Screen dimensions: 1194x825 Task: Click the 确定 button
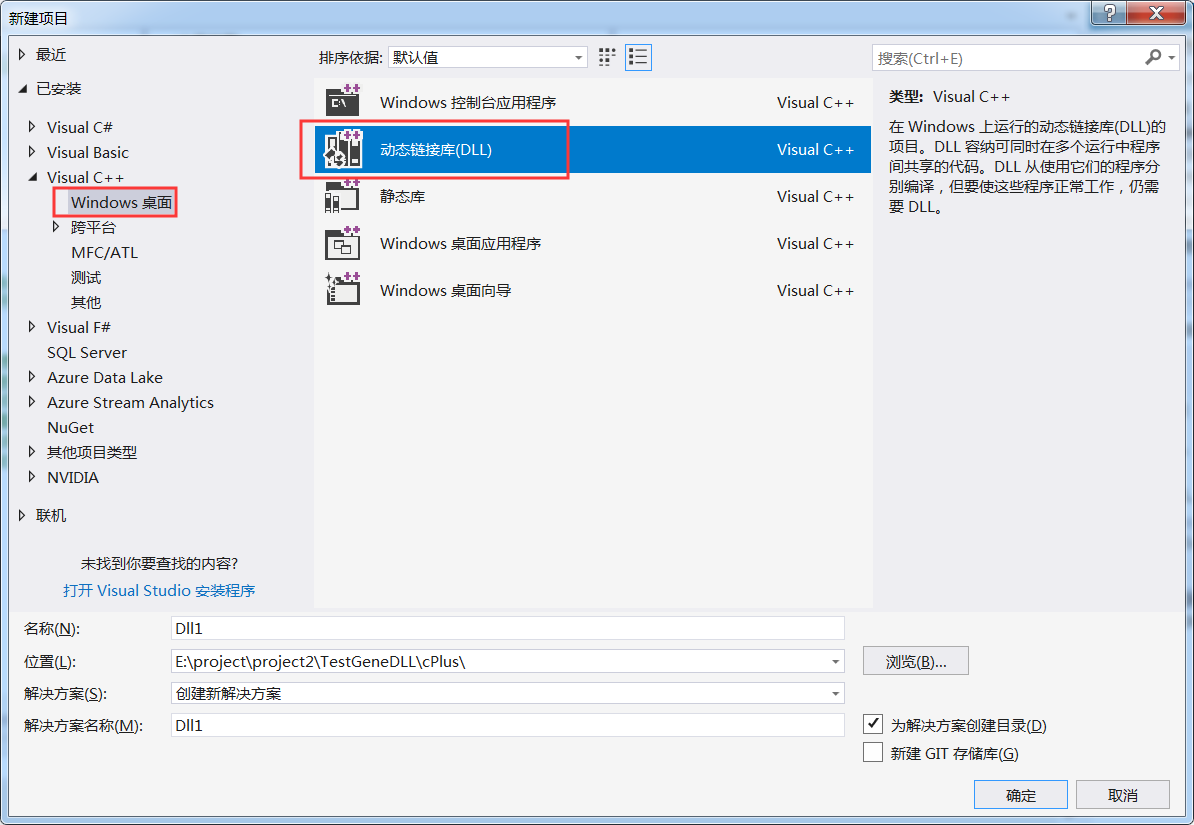(1020, 795)
